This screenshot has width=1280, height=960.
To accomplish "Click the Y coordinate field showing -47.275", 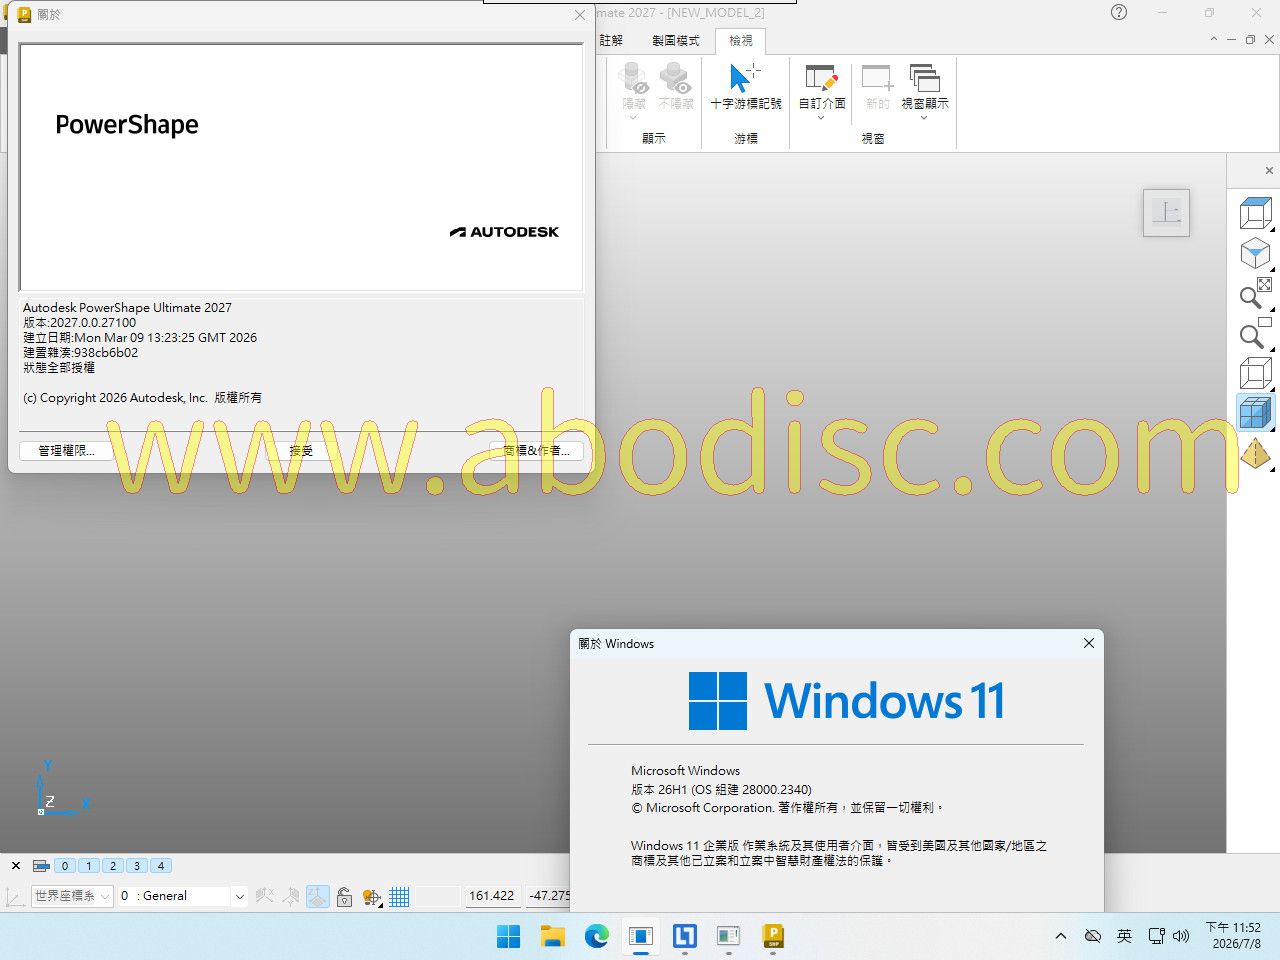I will tap(548, 896).
